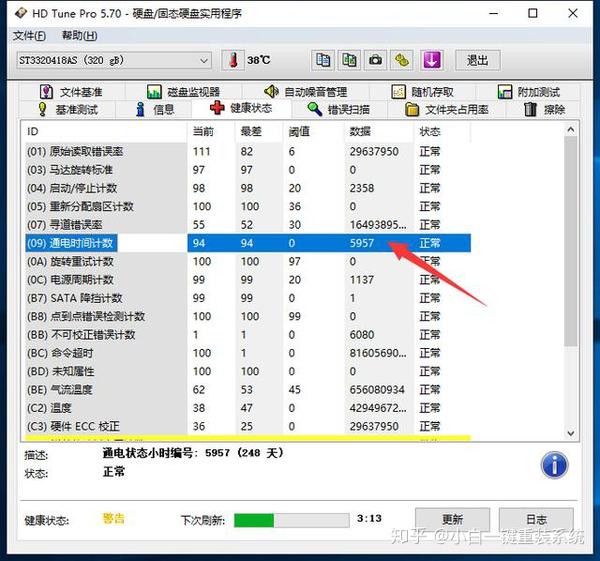600x561 pixels.
Task: Select the (0C) 电源周期计数 row
Action: coord(248,280)
